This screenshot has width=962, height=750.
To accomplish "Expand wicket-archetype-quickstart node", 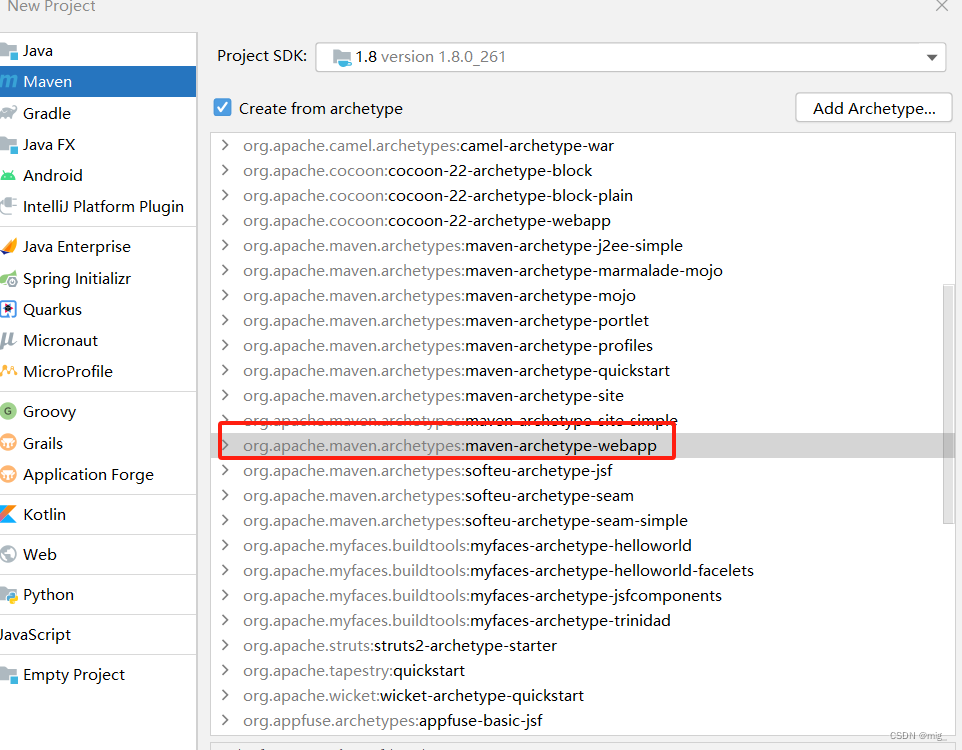I will coord(225,695).
